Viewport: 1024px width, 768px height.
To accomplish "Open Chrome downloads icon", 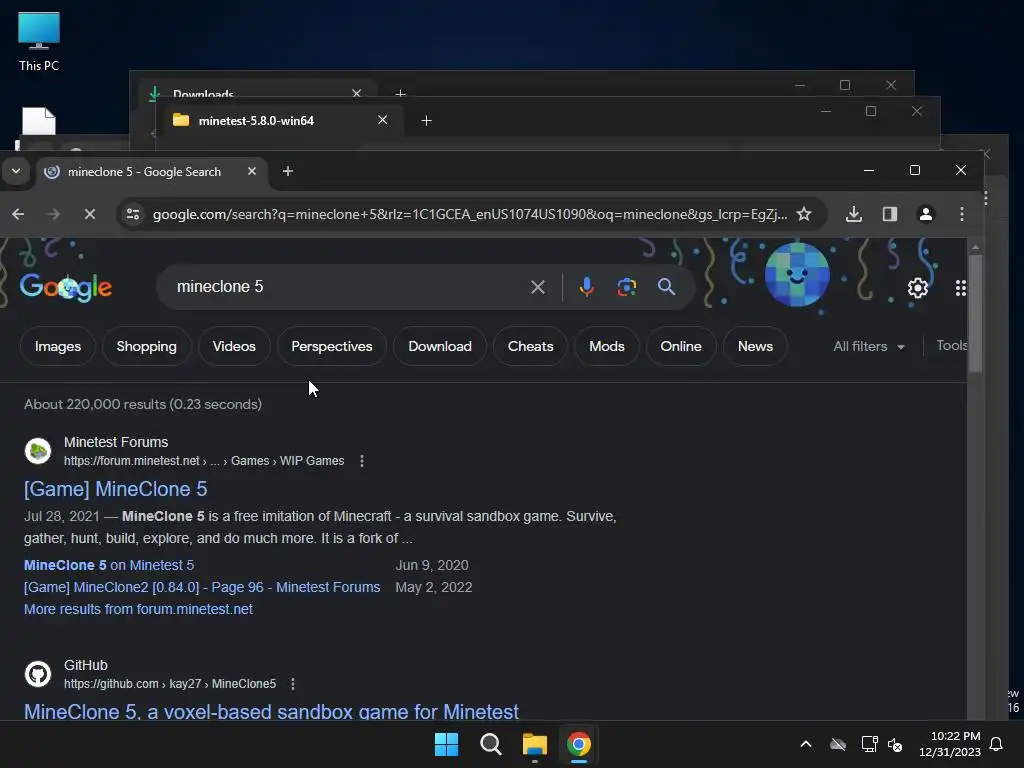I will [x=854, y=214].
